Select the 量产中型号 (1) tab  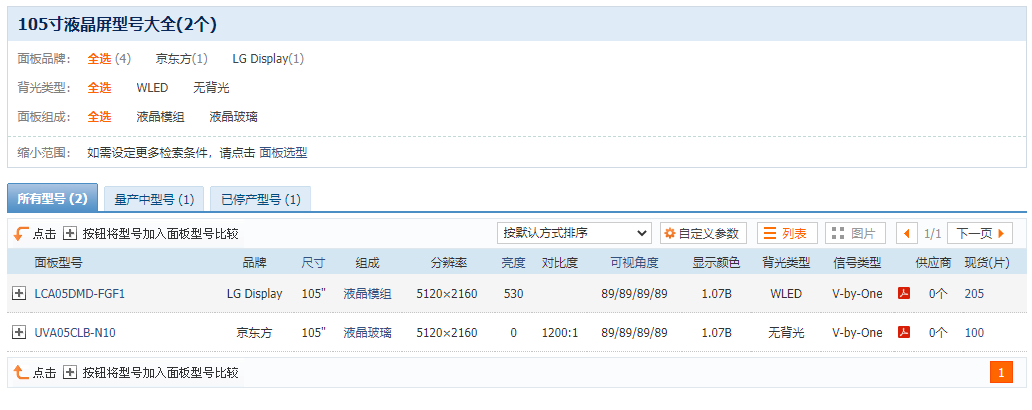(x=154, y=199)
